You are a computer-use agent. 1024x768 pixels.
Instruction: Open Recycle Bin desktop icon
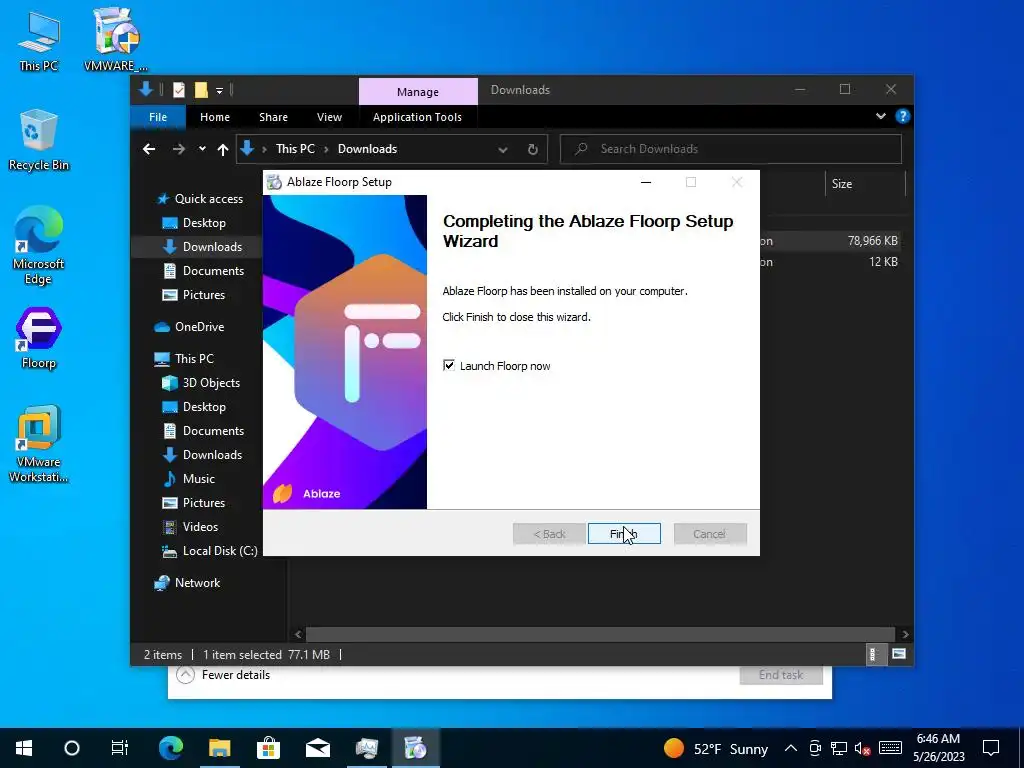pyautogui.click(x=39, y=140)
